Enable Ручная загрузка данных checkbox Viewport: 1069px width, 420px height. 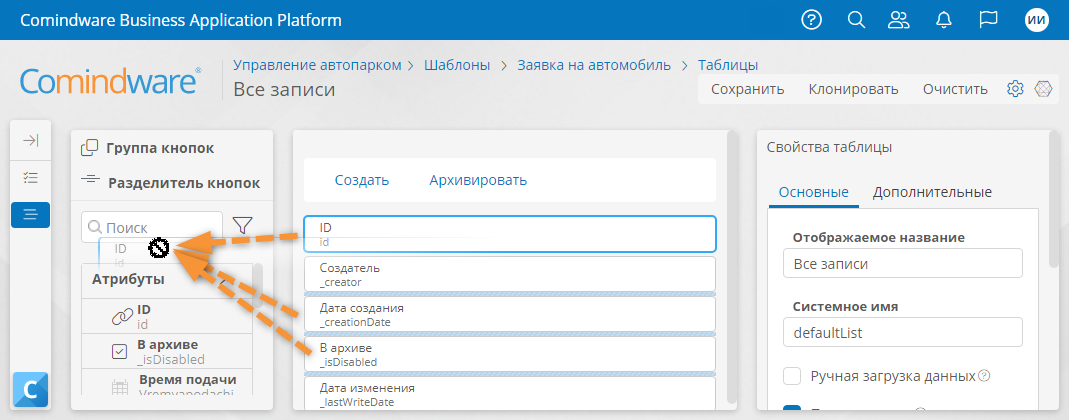[792, 376]
